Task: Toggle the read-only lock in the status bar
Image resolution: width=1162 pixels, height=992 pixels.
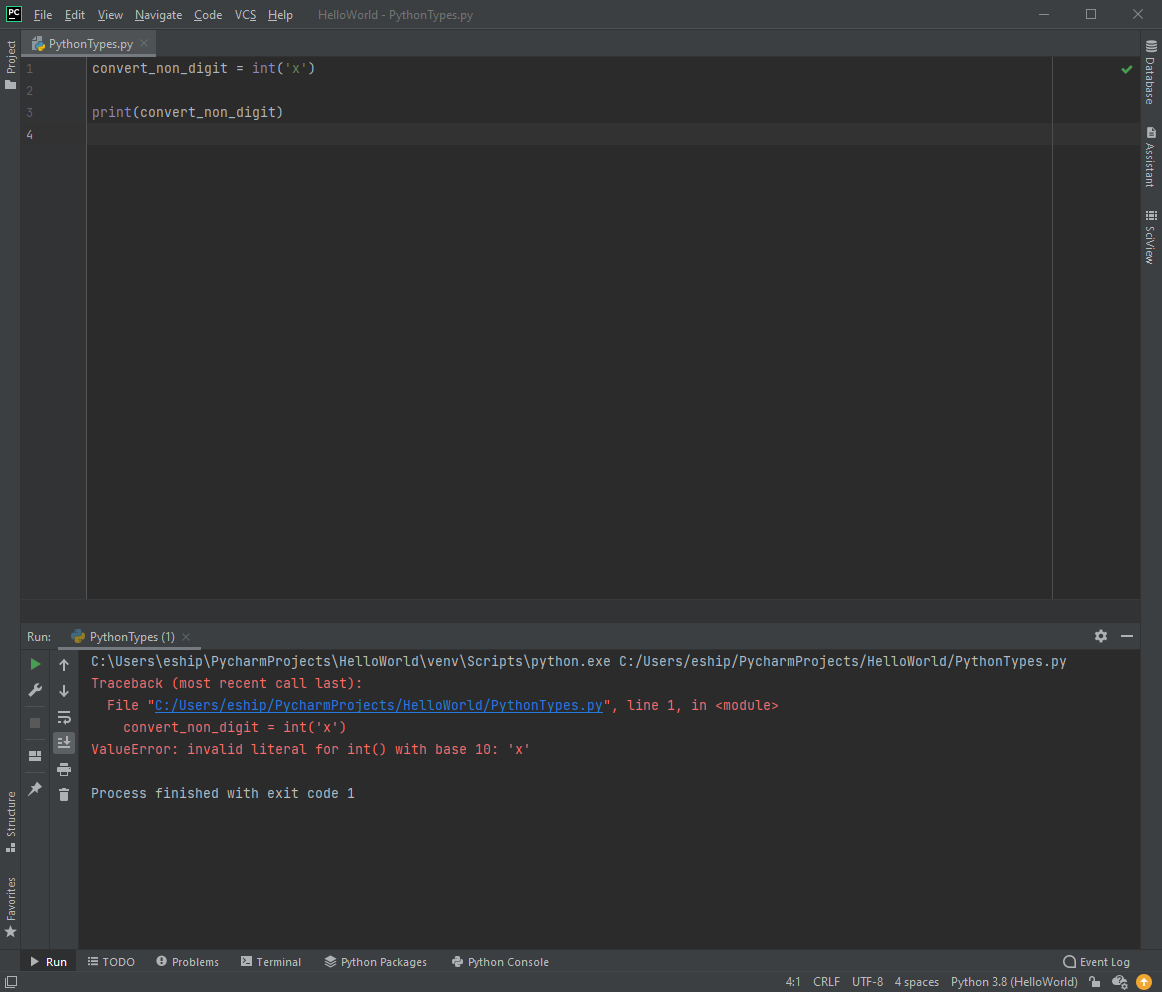Action: tap(1094, 982)
